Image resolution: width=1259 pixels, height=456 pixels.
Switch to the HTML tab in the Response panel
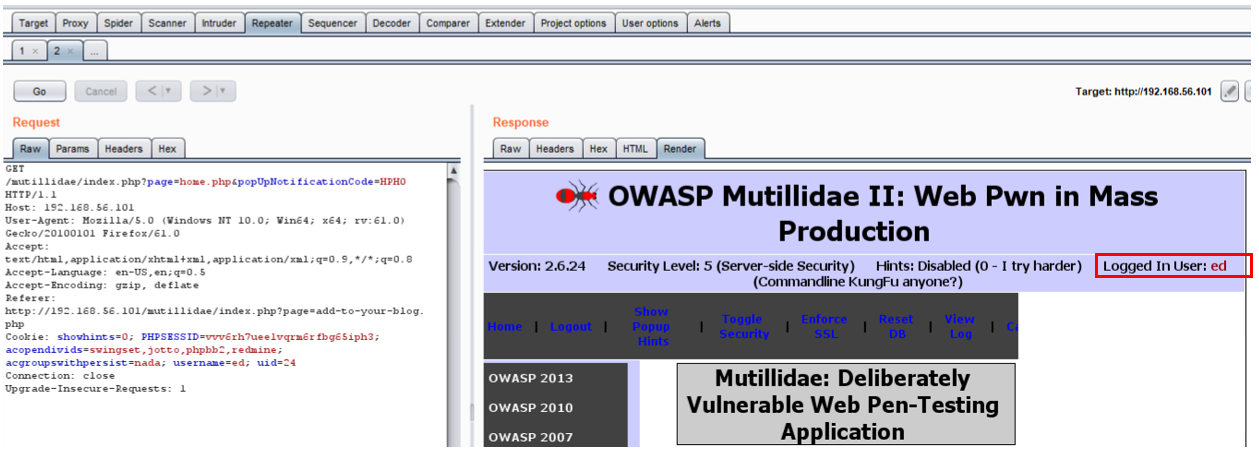coord(635,149)
